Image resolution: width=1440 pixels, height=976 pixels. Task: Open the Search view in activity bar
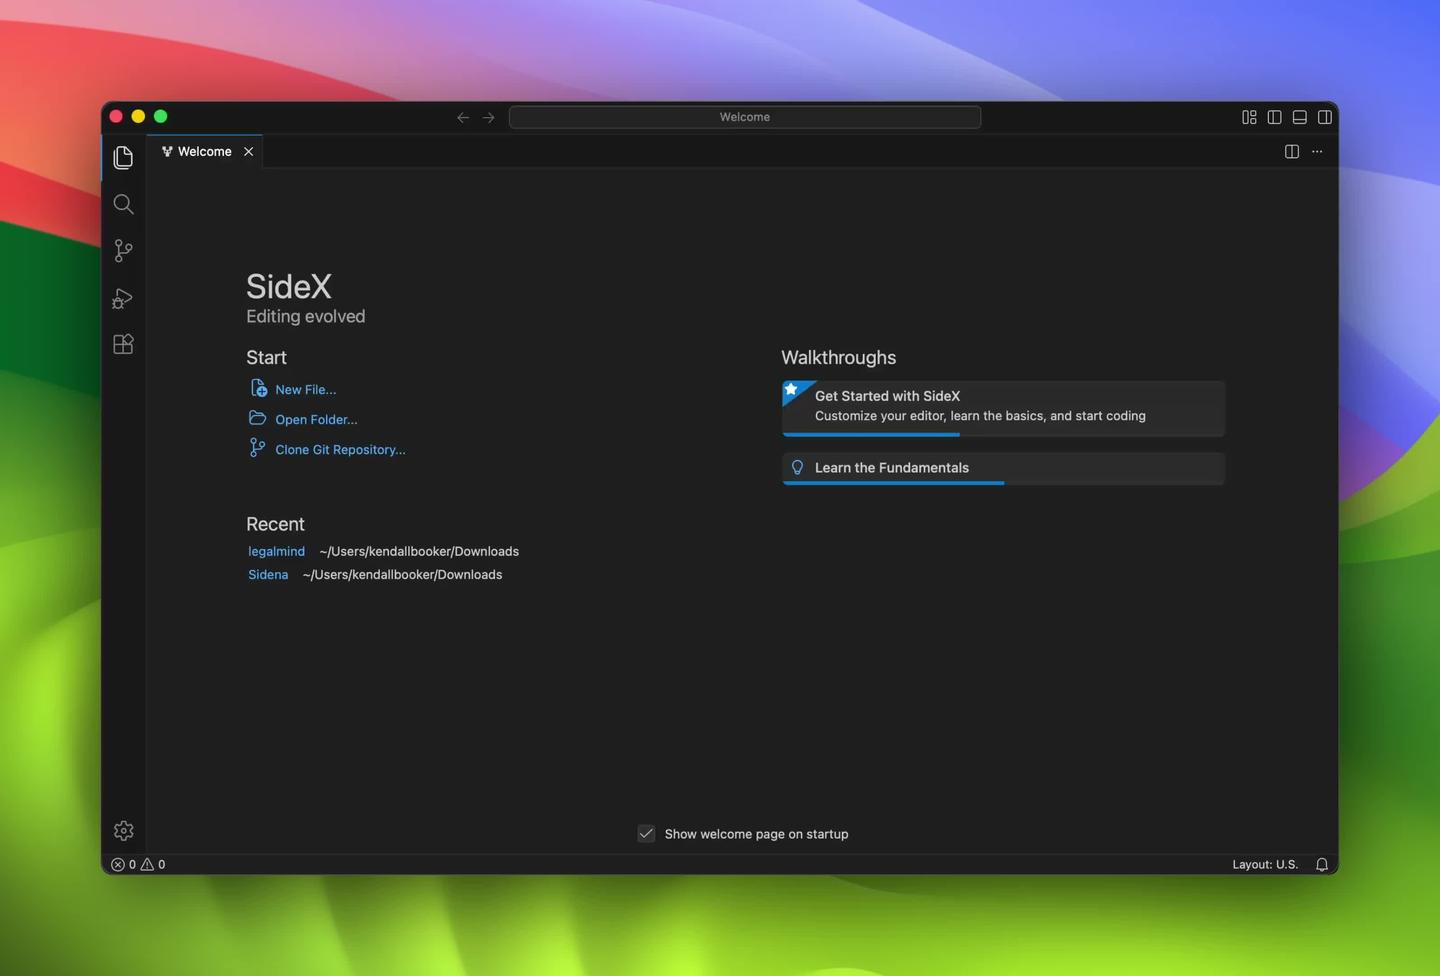tap(123, 204)
